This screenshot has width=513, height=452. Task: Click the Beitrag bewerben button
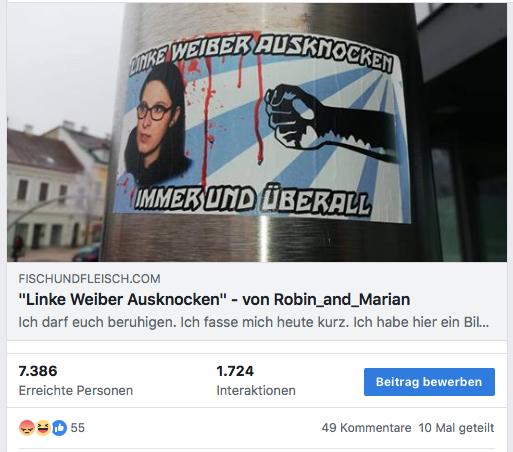[x=429, y=382]
